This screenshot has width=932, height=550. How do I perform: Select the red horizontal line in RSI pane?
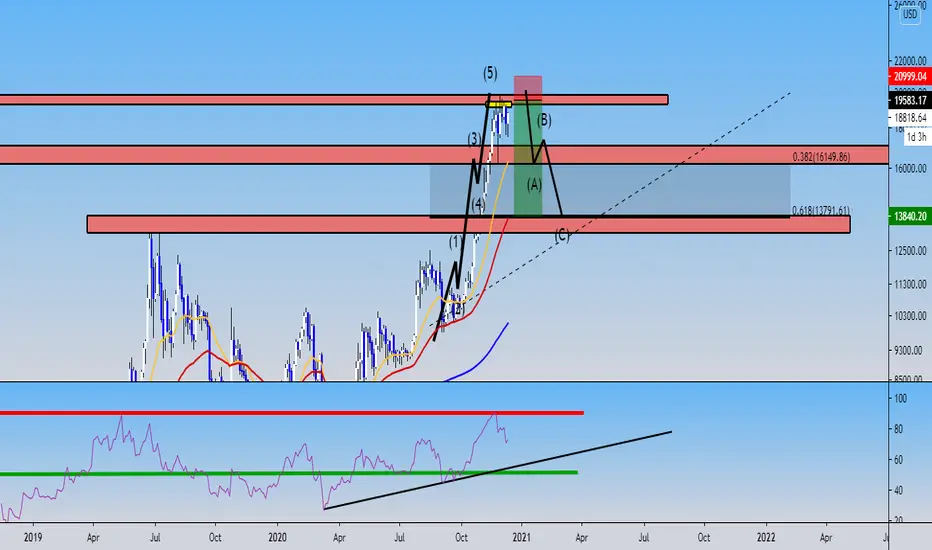(291, 413)
